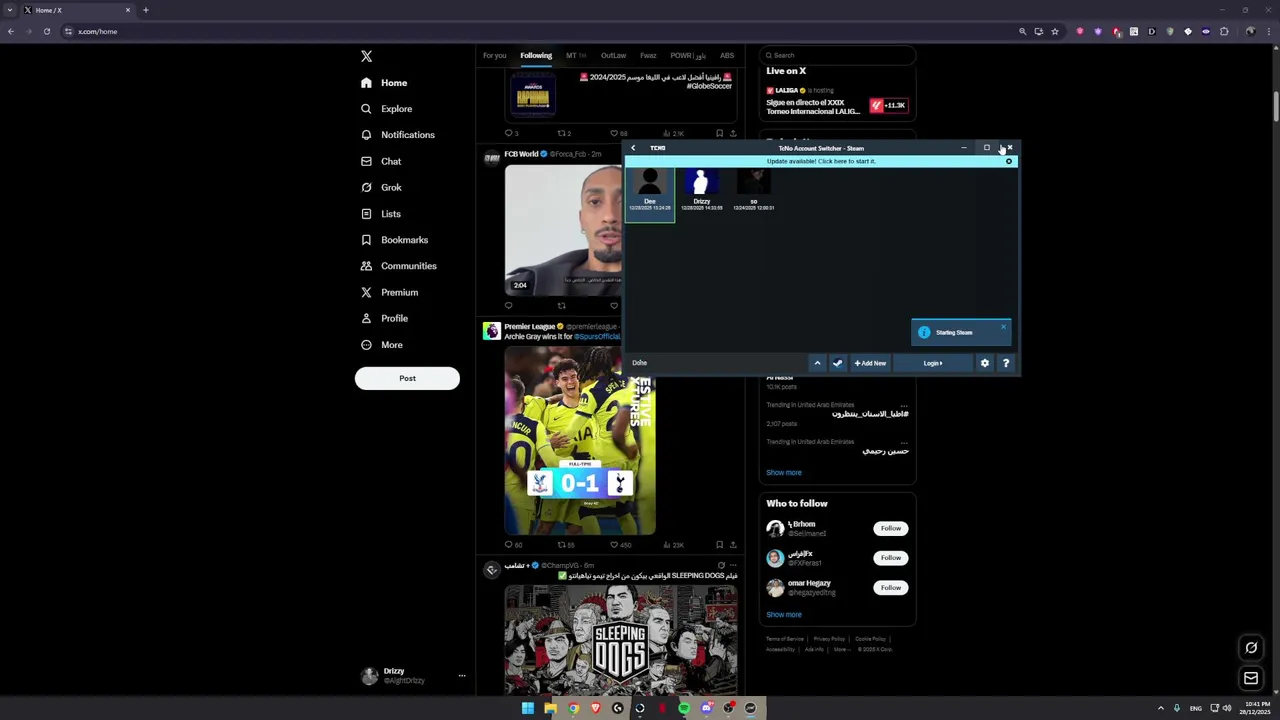Close the Starting Steam notification
This screenshot has height=720, width=1280.
(1003, 326)
